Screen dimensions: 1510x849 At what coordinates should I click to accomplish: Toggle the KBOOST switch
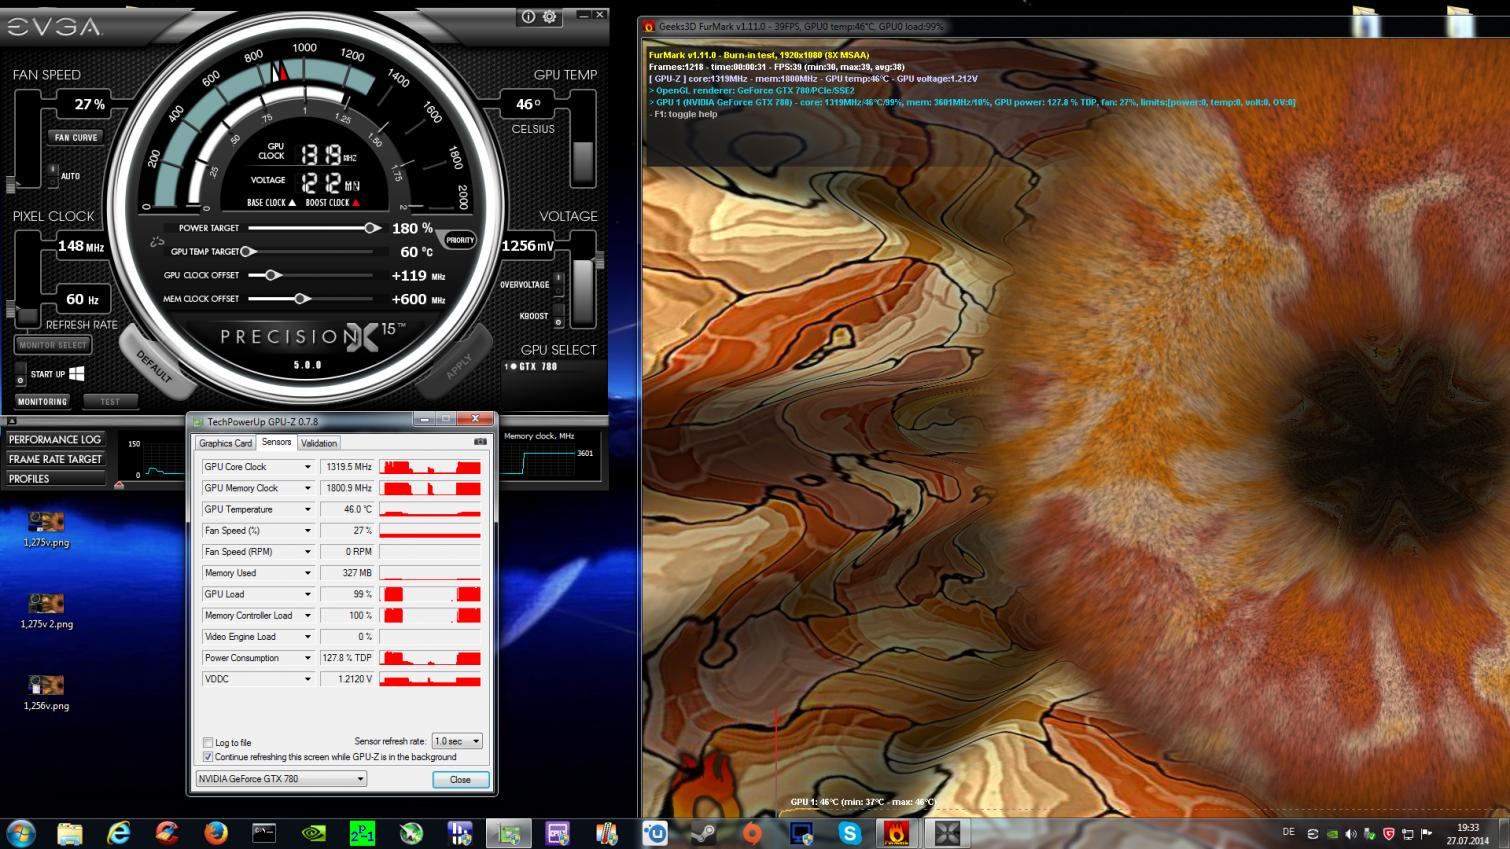point(558,317)
